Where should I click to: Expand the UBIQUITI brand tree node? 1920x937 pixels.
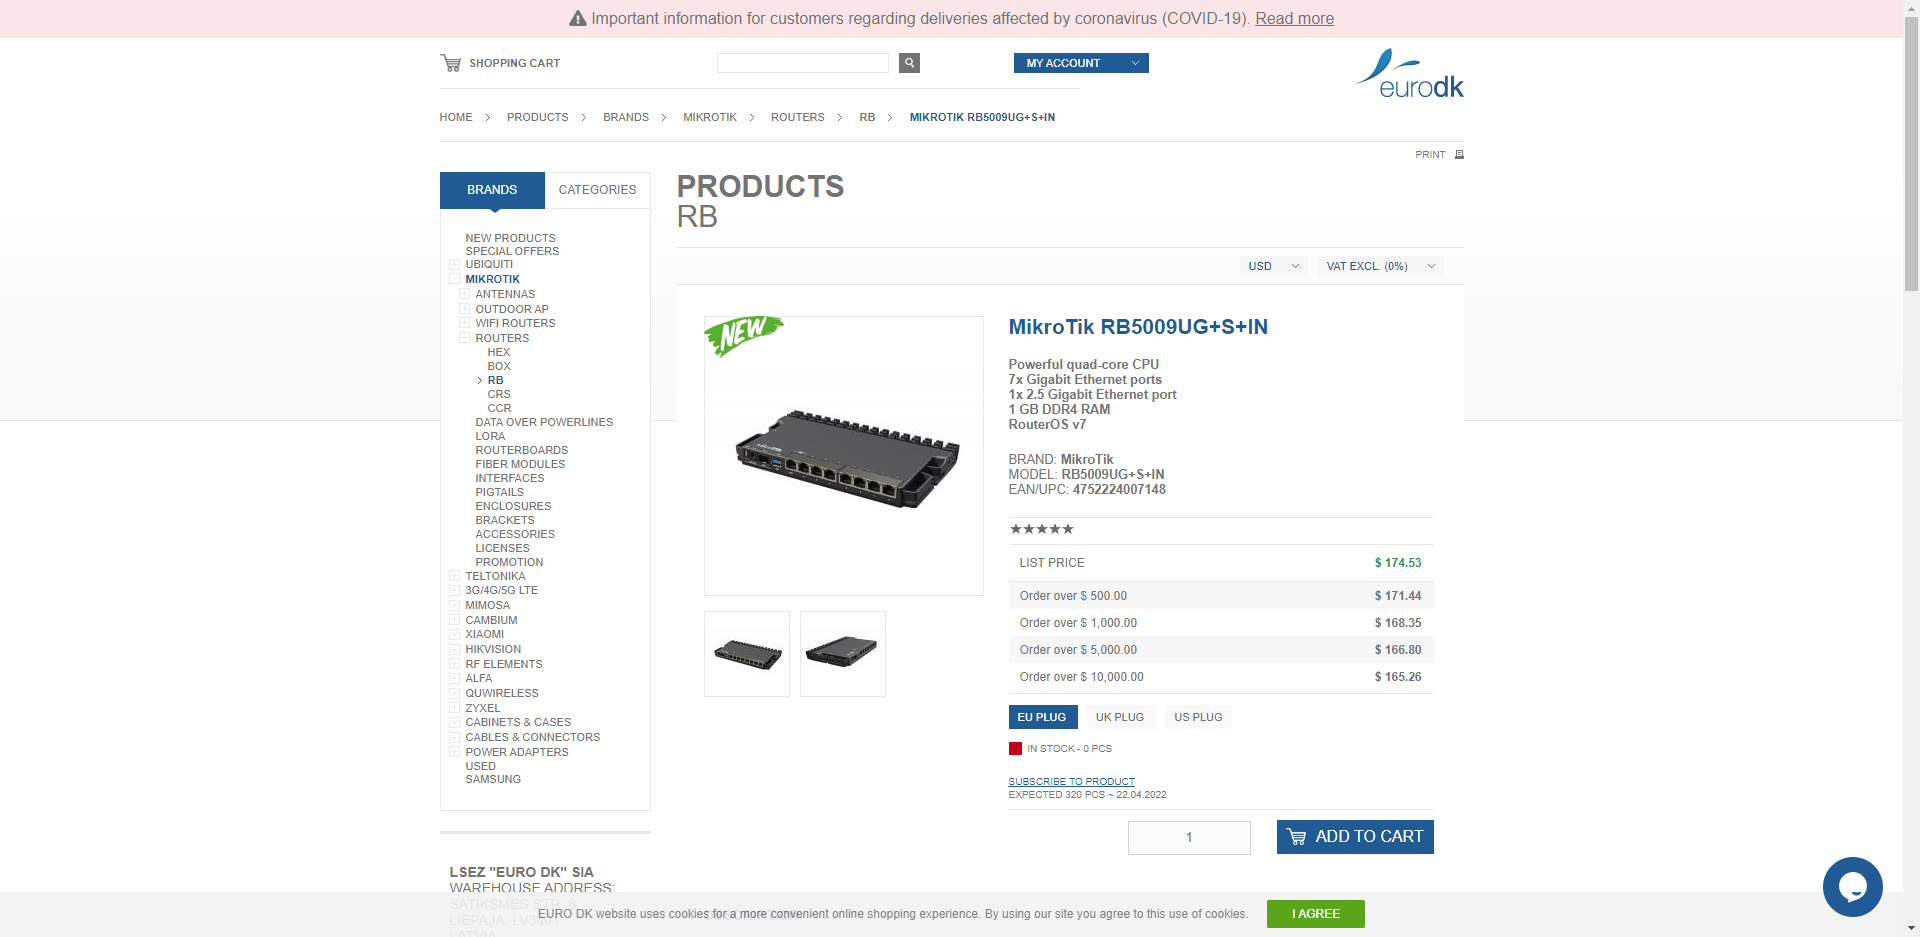tap(454, 265)
